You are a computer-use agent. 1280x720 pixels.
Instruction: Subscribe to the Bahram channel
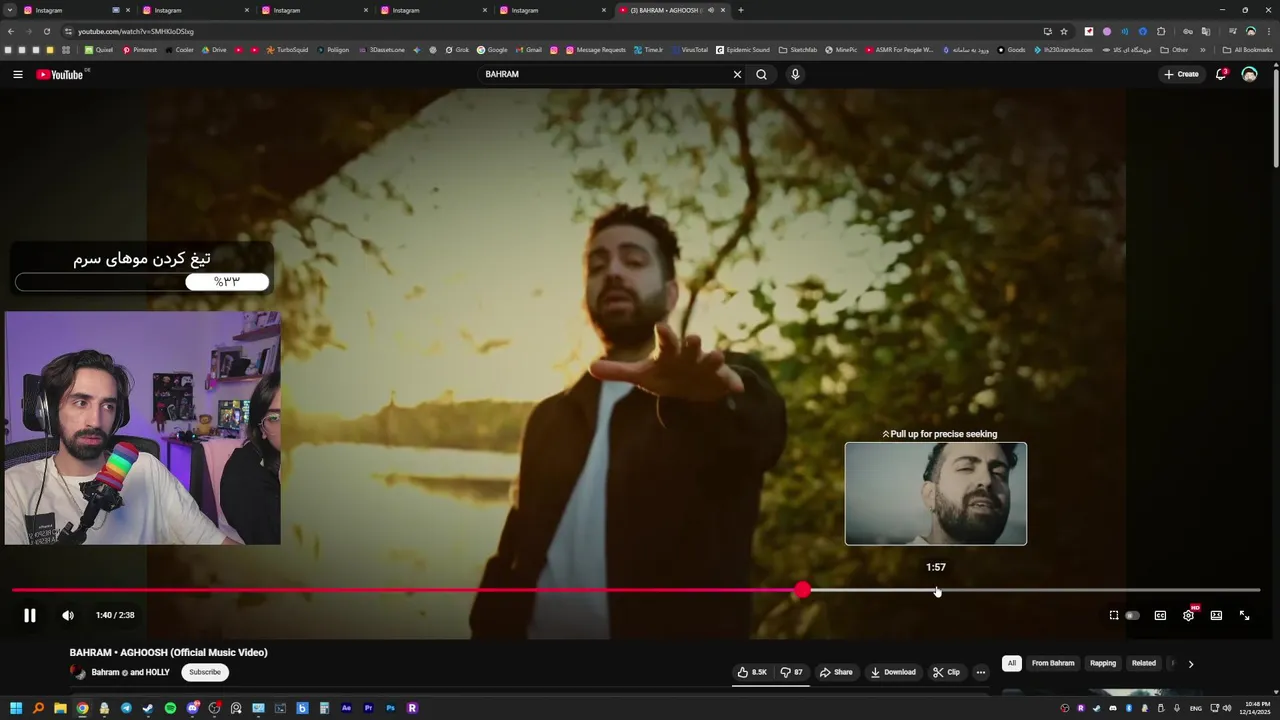pyautogui.click(x=205, y=672)
